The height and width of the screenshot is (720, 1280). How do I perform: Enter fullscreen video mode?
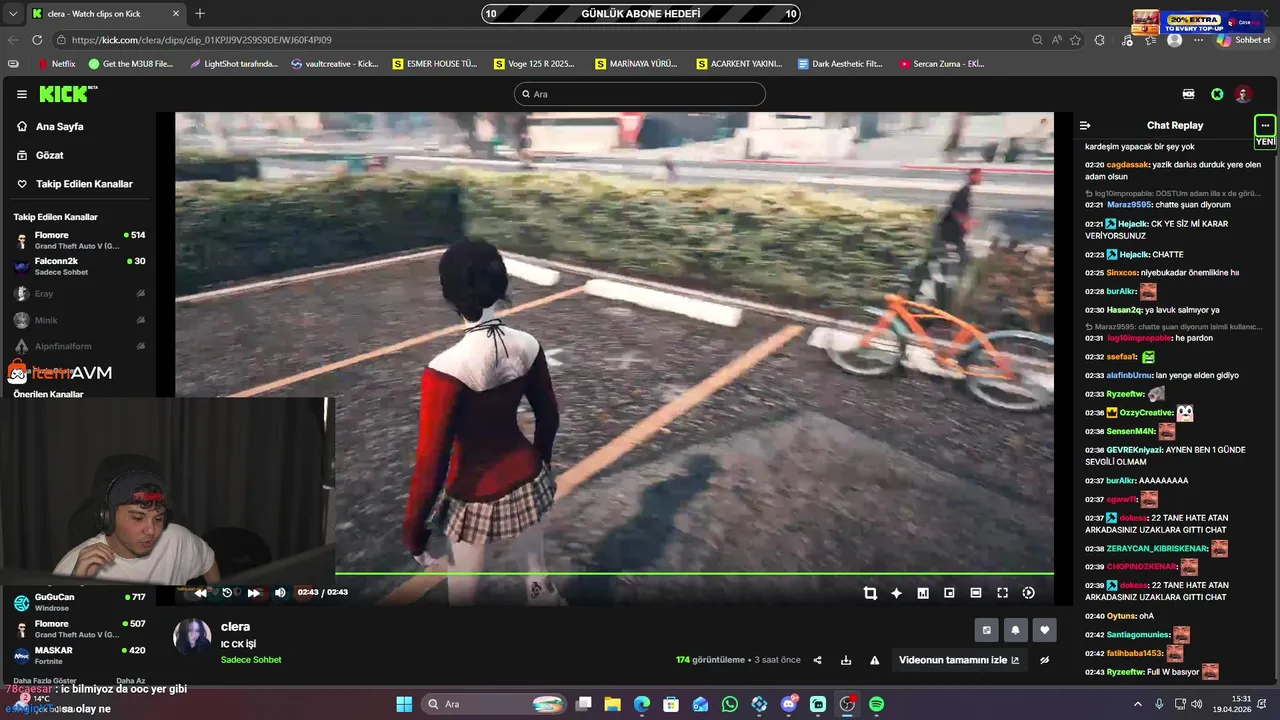[x=1002, y=593]
